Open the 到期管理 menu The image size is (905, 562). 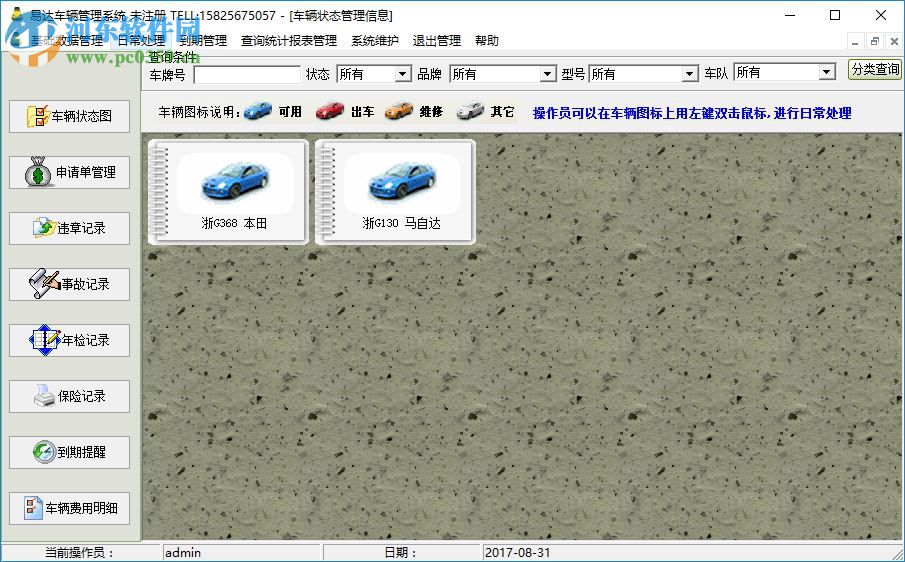point(203,40)
